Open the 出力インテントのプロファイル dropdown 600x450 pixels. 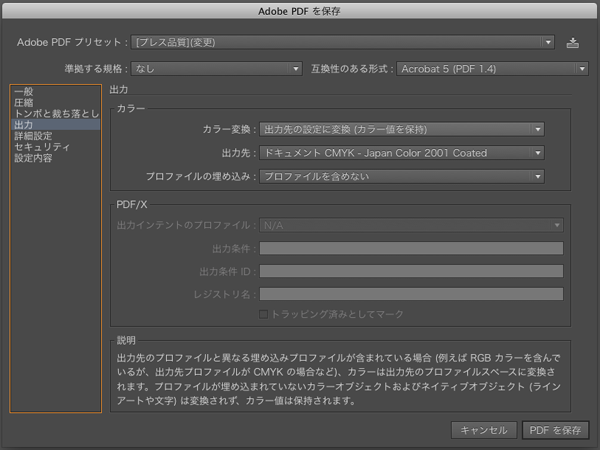[411, 225]
